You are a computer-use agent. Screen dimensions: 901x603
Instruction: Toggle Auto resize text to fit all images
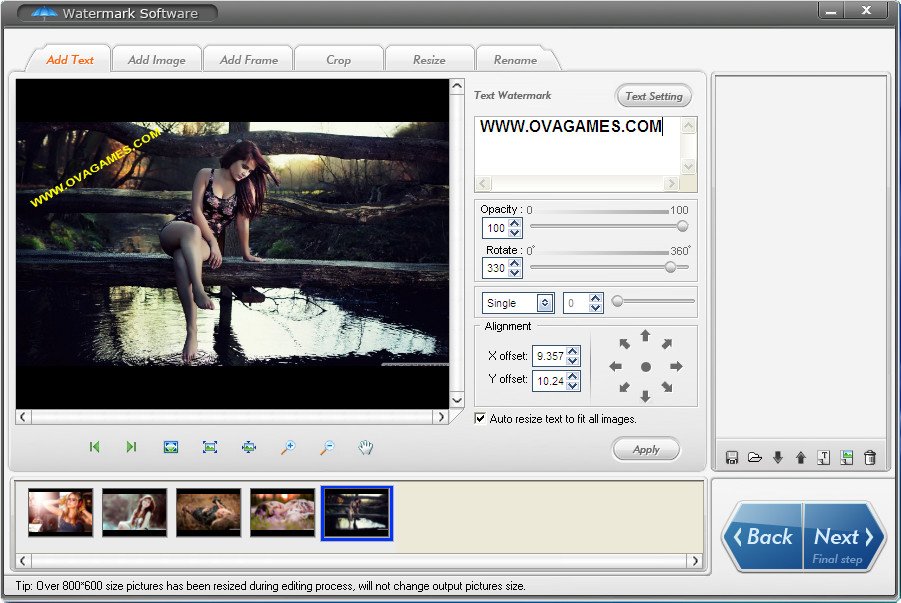[x=480, y=418]
